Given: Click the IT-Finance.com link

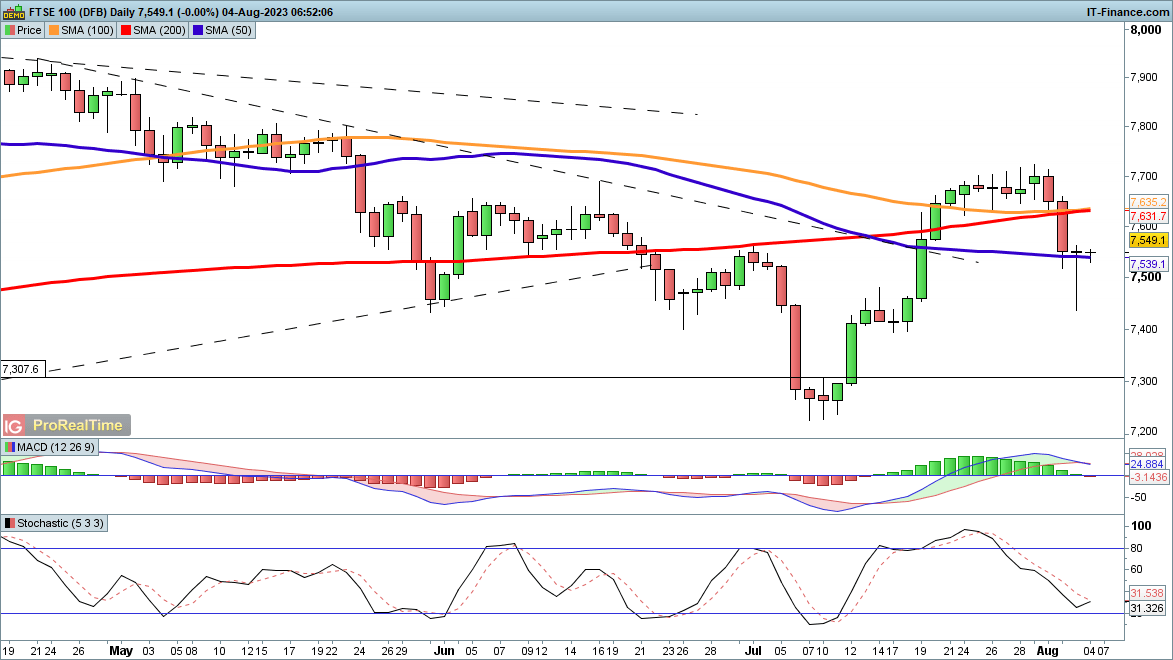Looking at the screenshot, I should (1128, 11).
